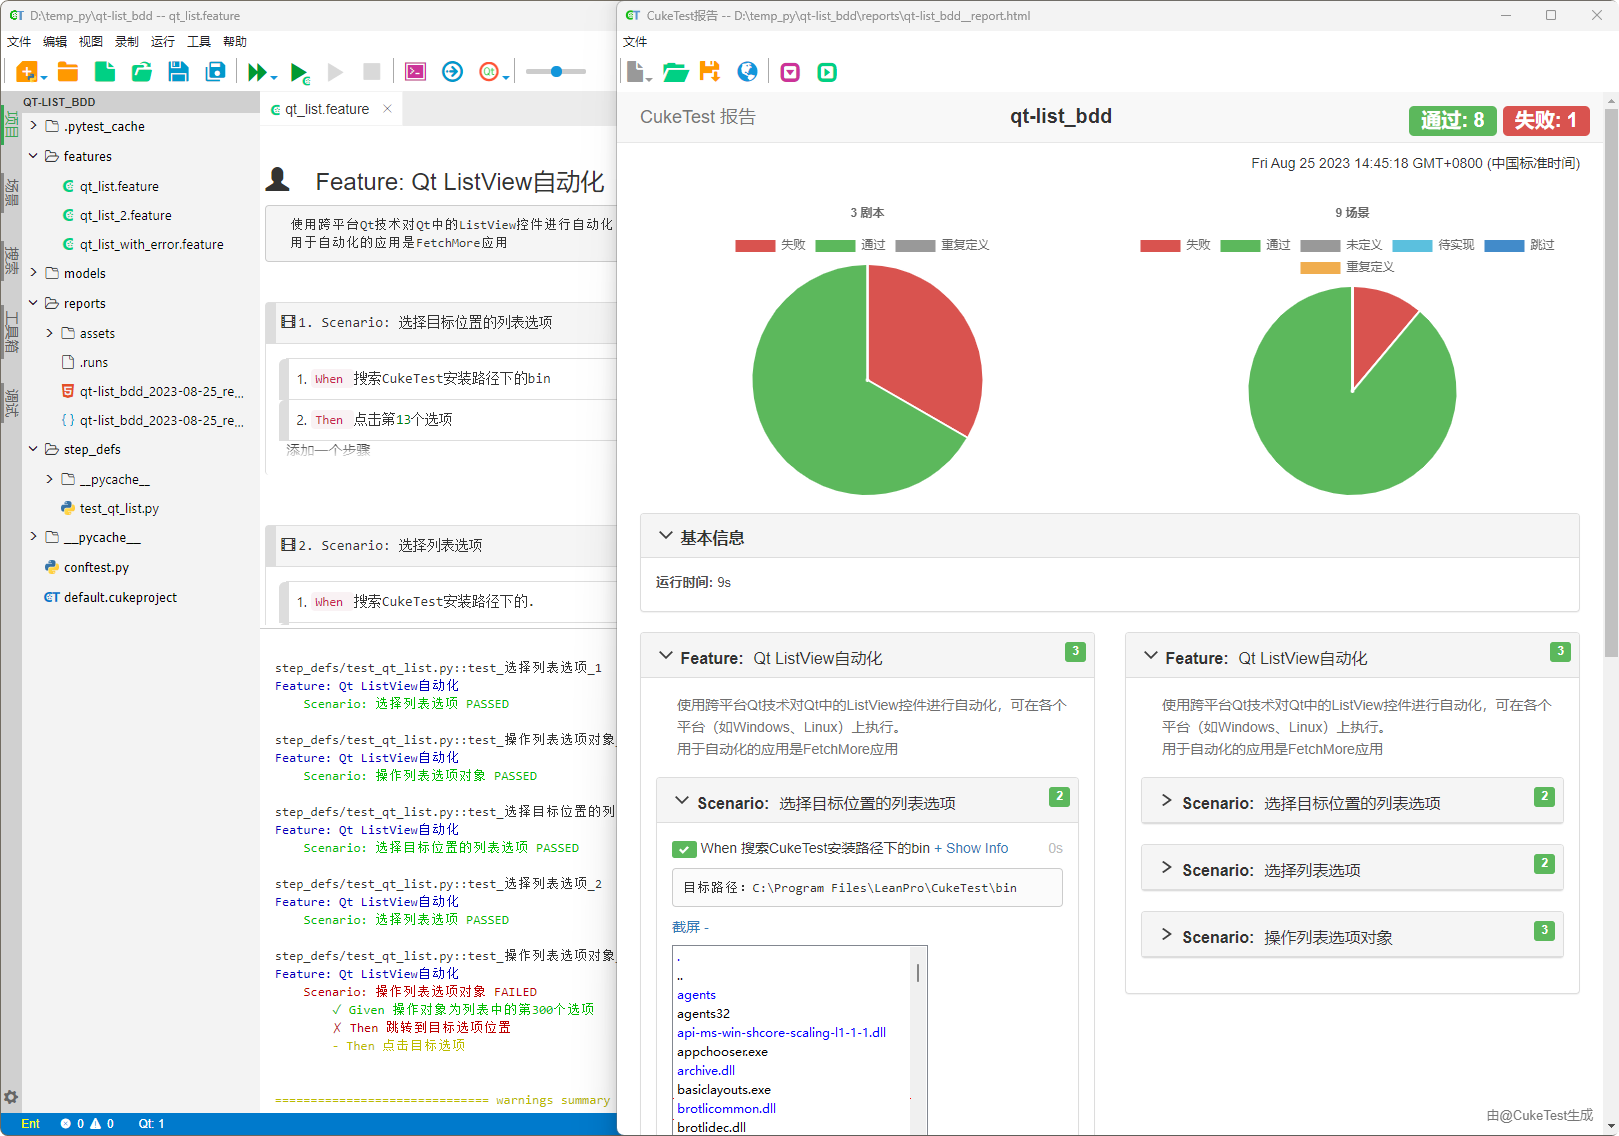Uncheck the When 搜索CukeTest安装路径下的bin step
This screenshot has width=1619, height=1136.
click(x=684, y=848)
